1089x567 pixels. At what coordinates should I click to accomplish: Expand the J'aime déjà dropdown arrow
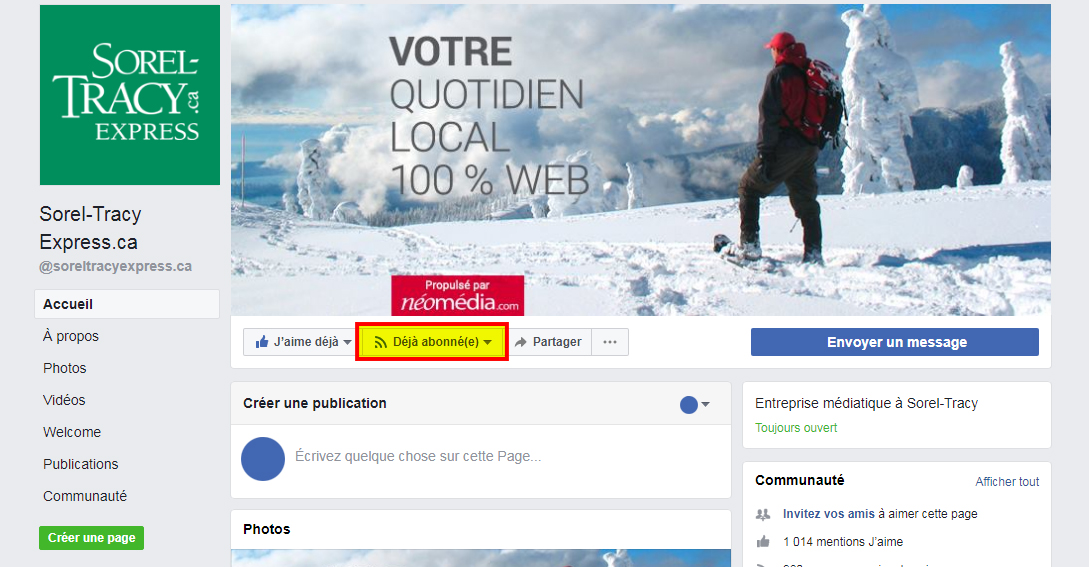click(347, 342)
